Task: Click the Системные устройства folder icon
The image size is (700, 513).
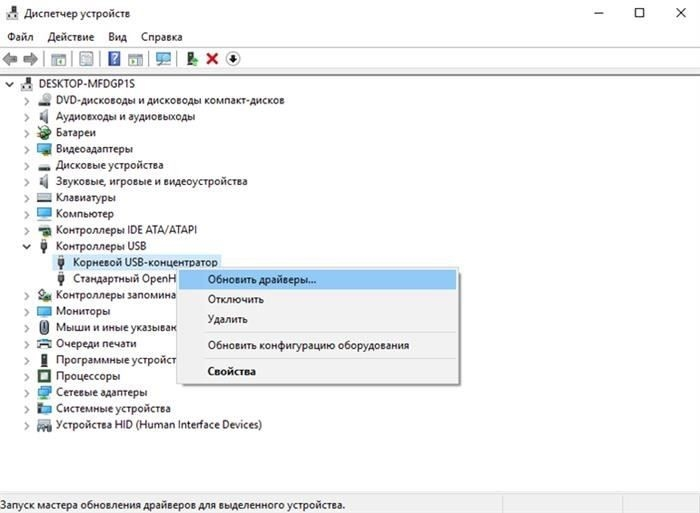Action: click(44, 409)
